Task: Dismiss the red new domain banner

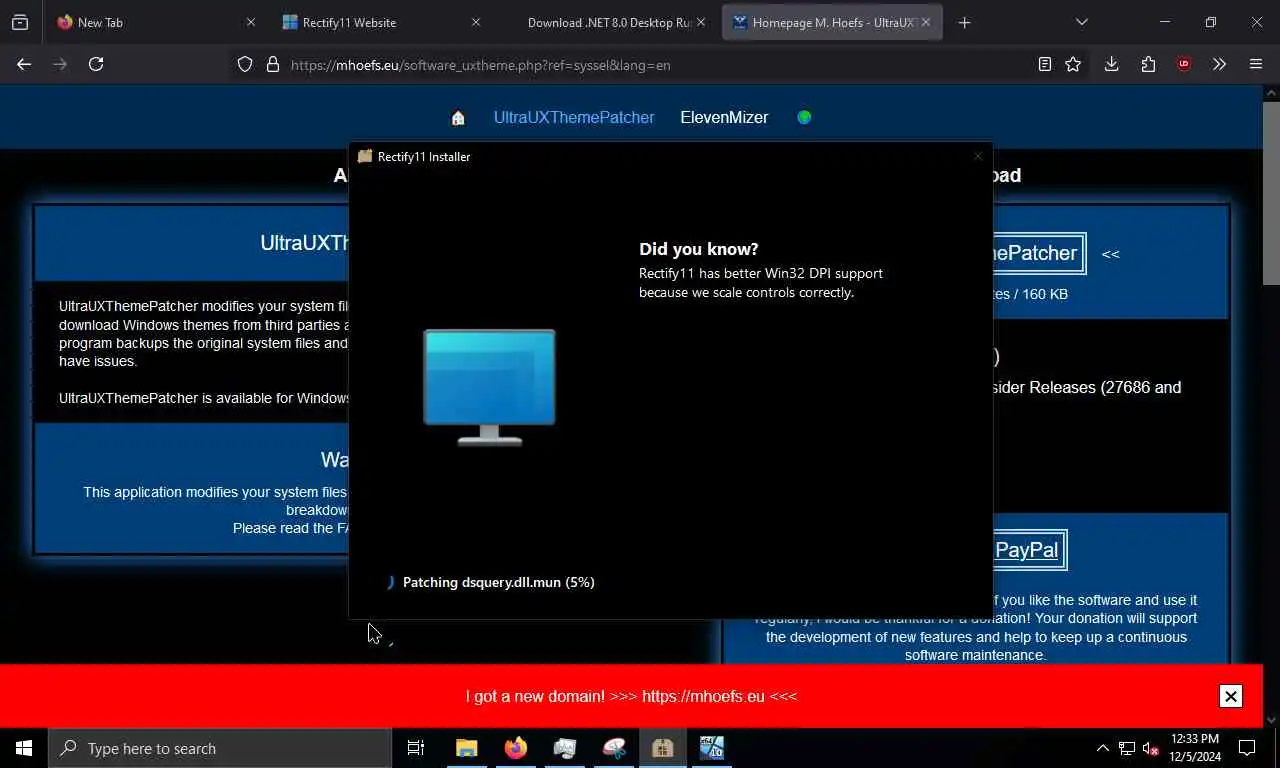Action: pos(1231,696)
